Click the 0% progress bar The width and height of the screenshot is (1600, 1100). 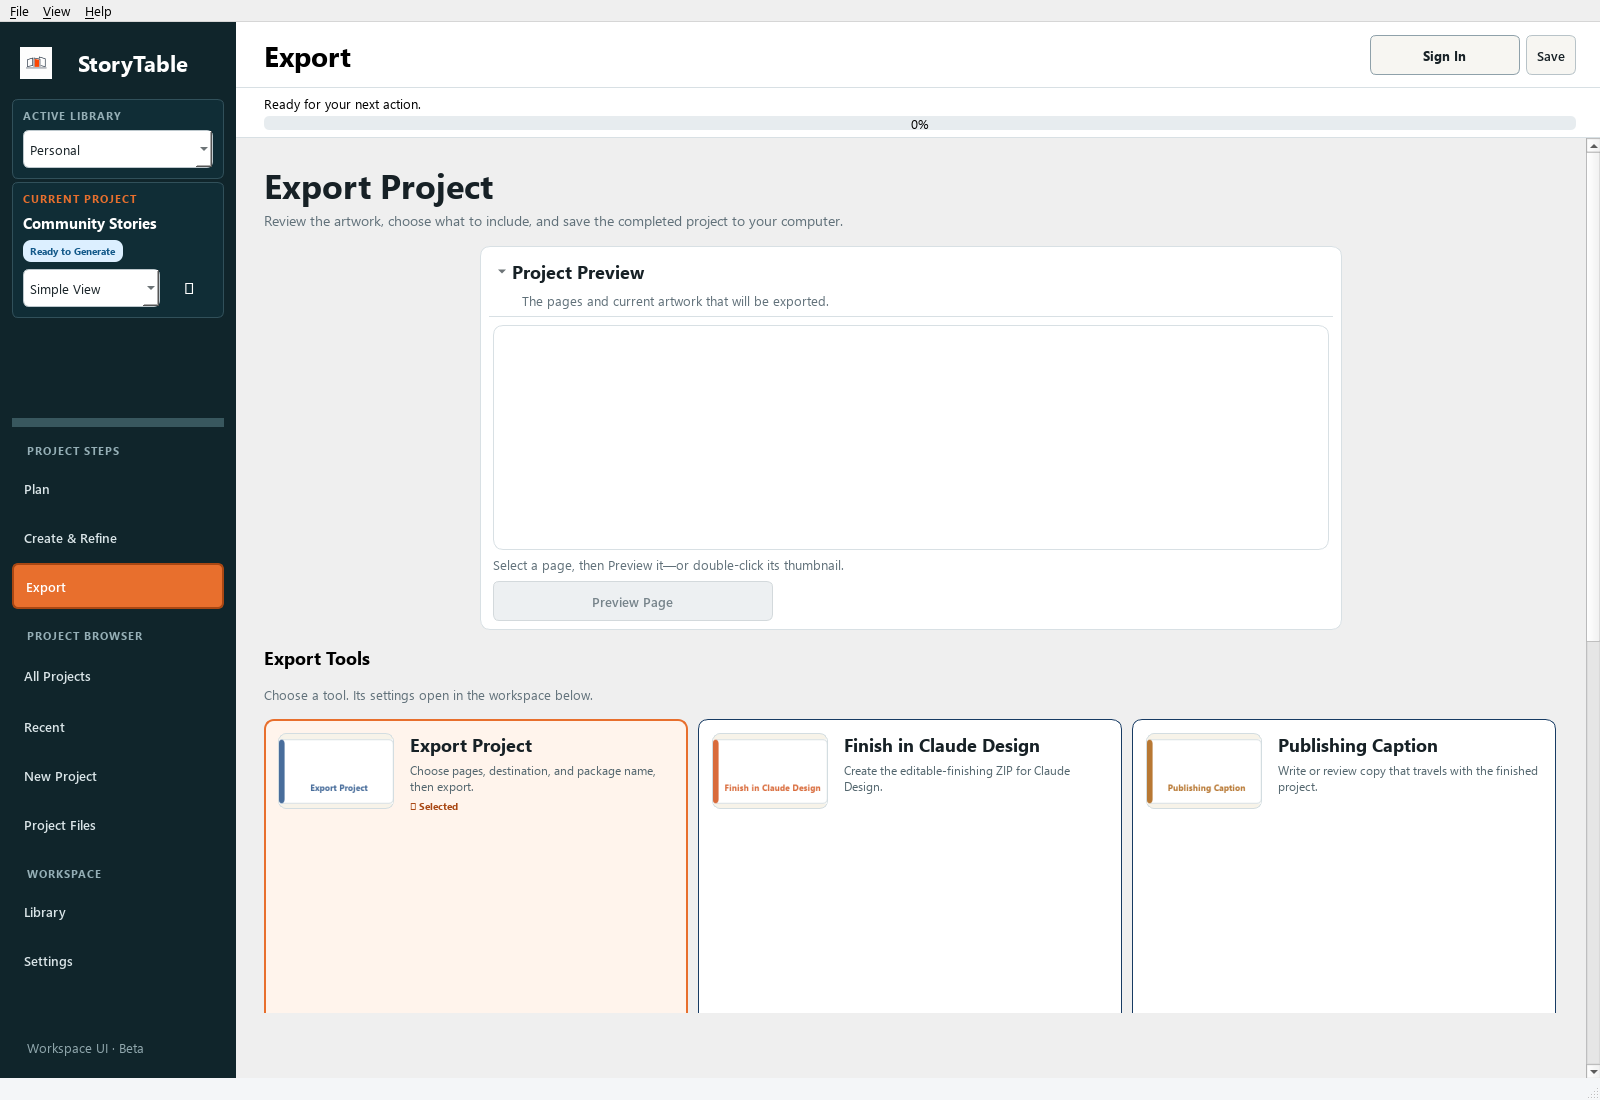pos(920,124)
